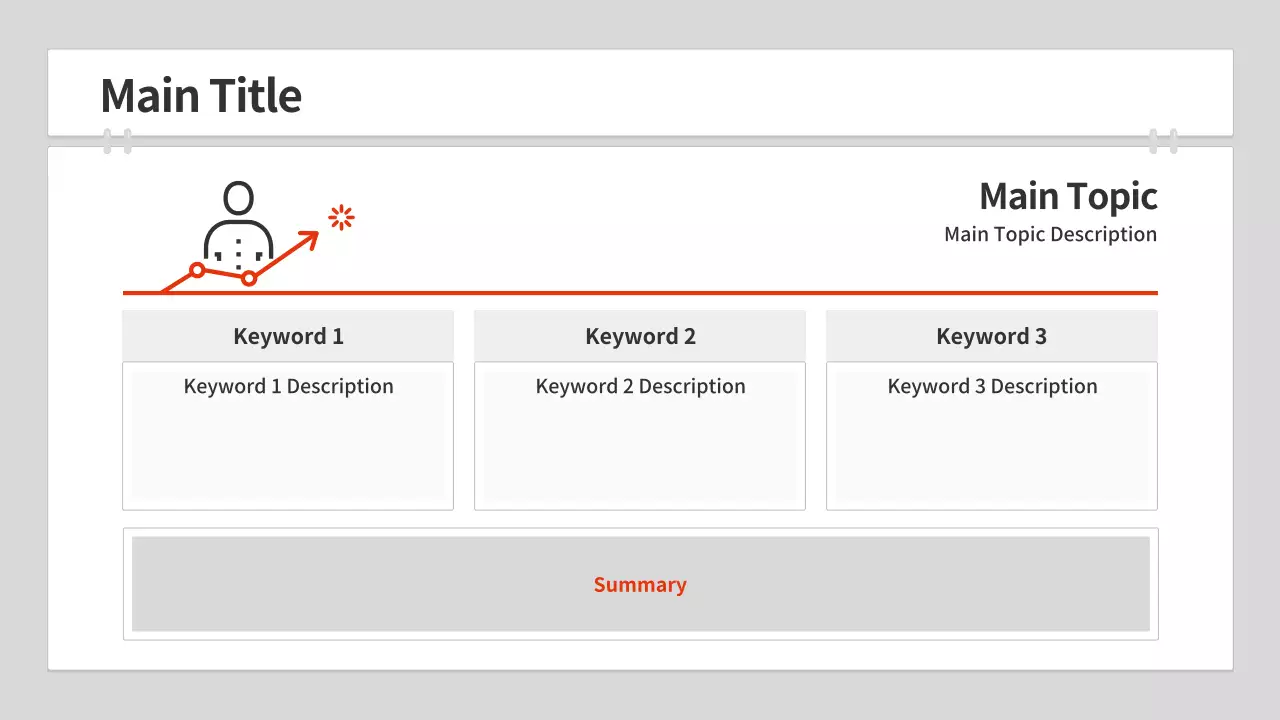This screenshot has height=720, width=1280.
Task: Click the Keyword 3 Description text
Action: [x=992, y=386]
